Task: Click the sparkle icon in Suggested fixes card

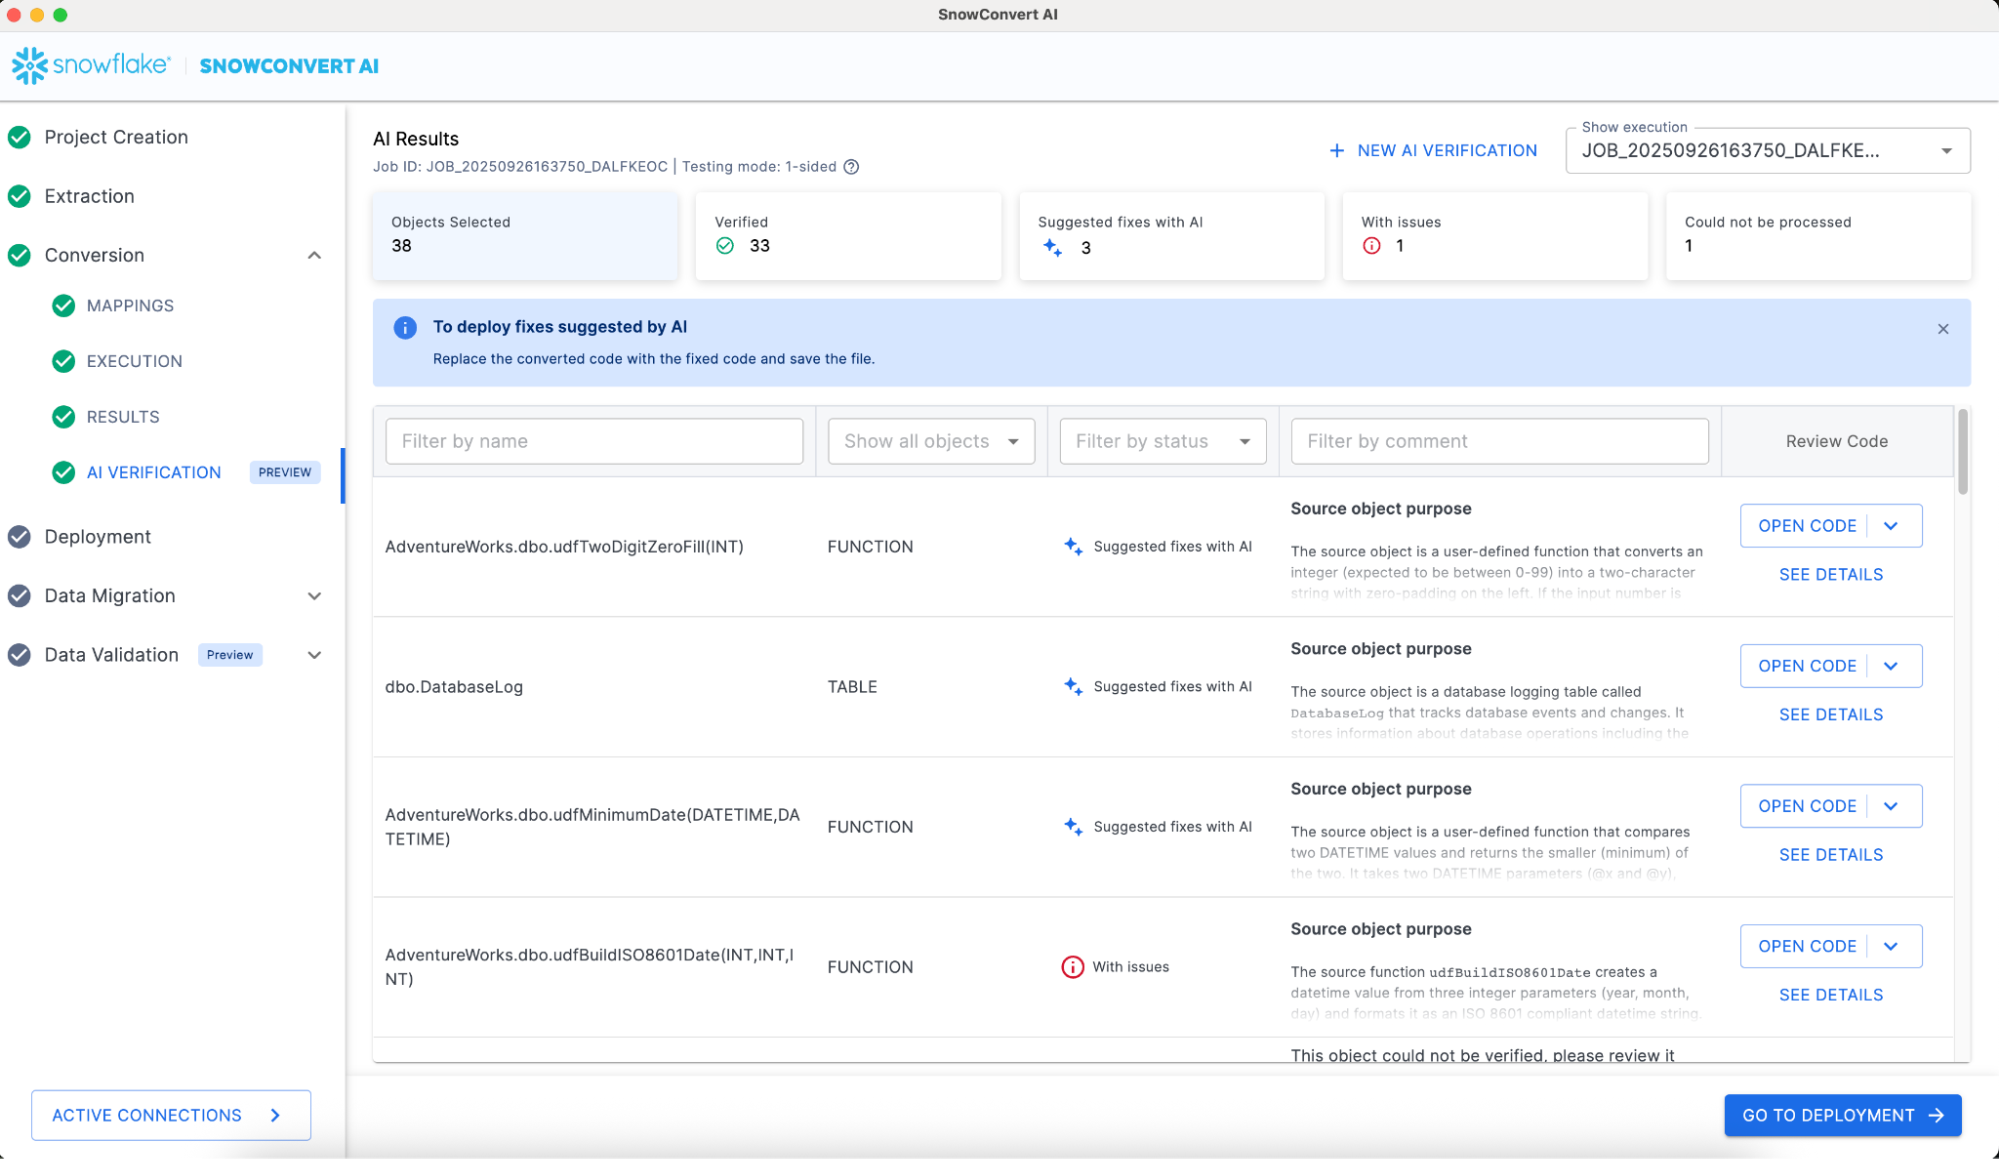Action: click(1052, 247)
